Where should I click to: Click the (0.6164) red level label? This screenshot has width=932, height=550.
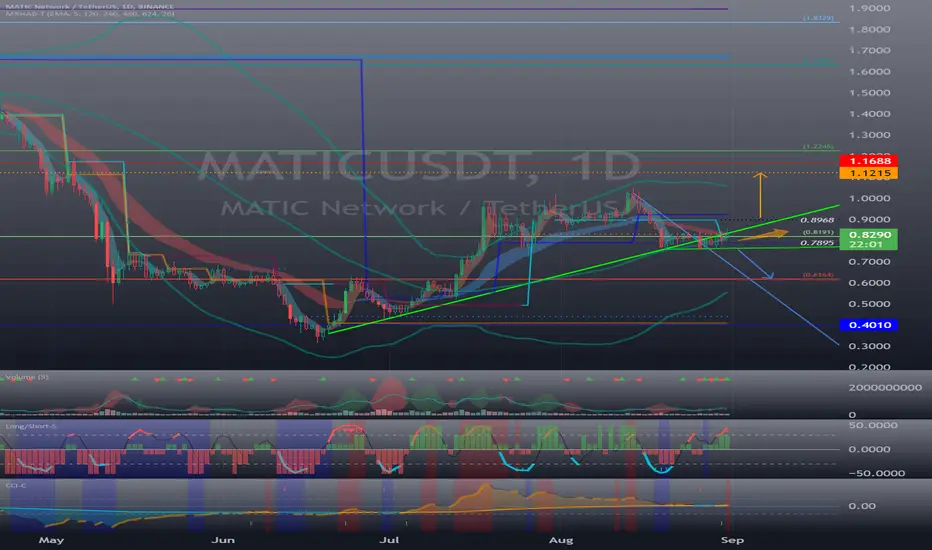[x=818, y=275]
